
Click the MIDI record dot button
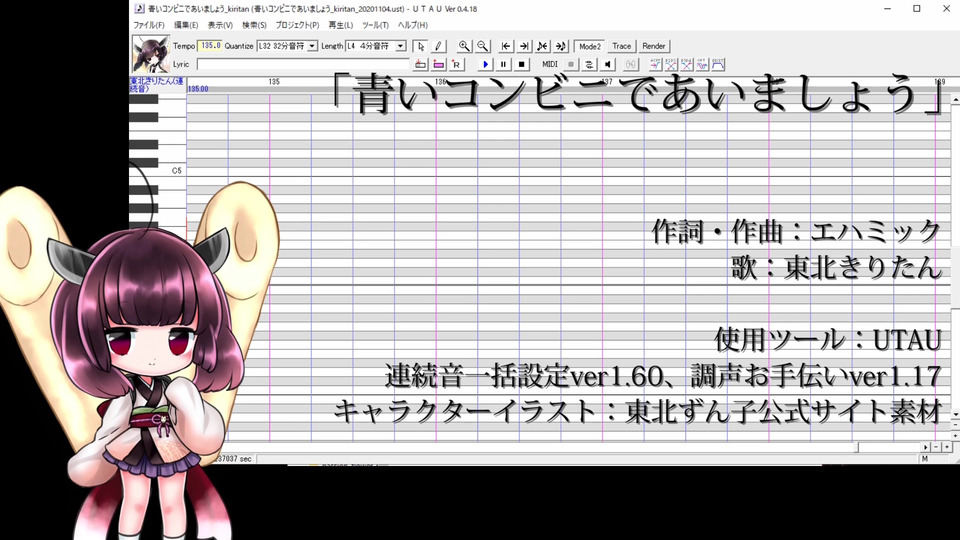tap(571, 64)
